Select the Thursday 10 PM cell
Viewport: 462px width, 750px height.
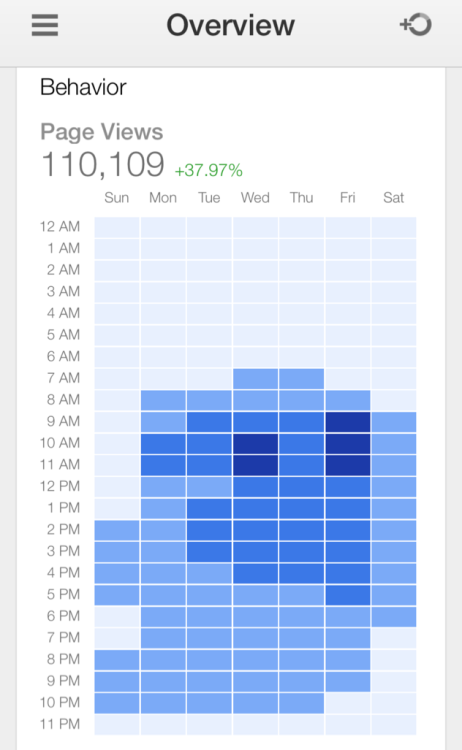point(301,703)
